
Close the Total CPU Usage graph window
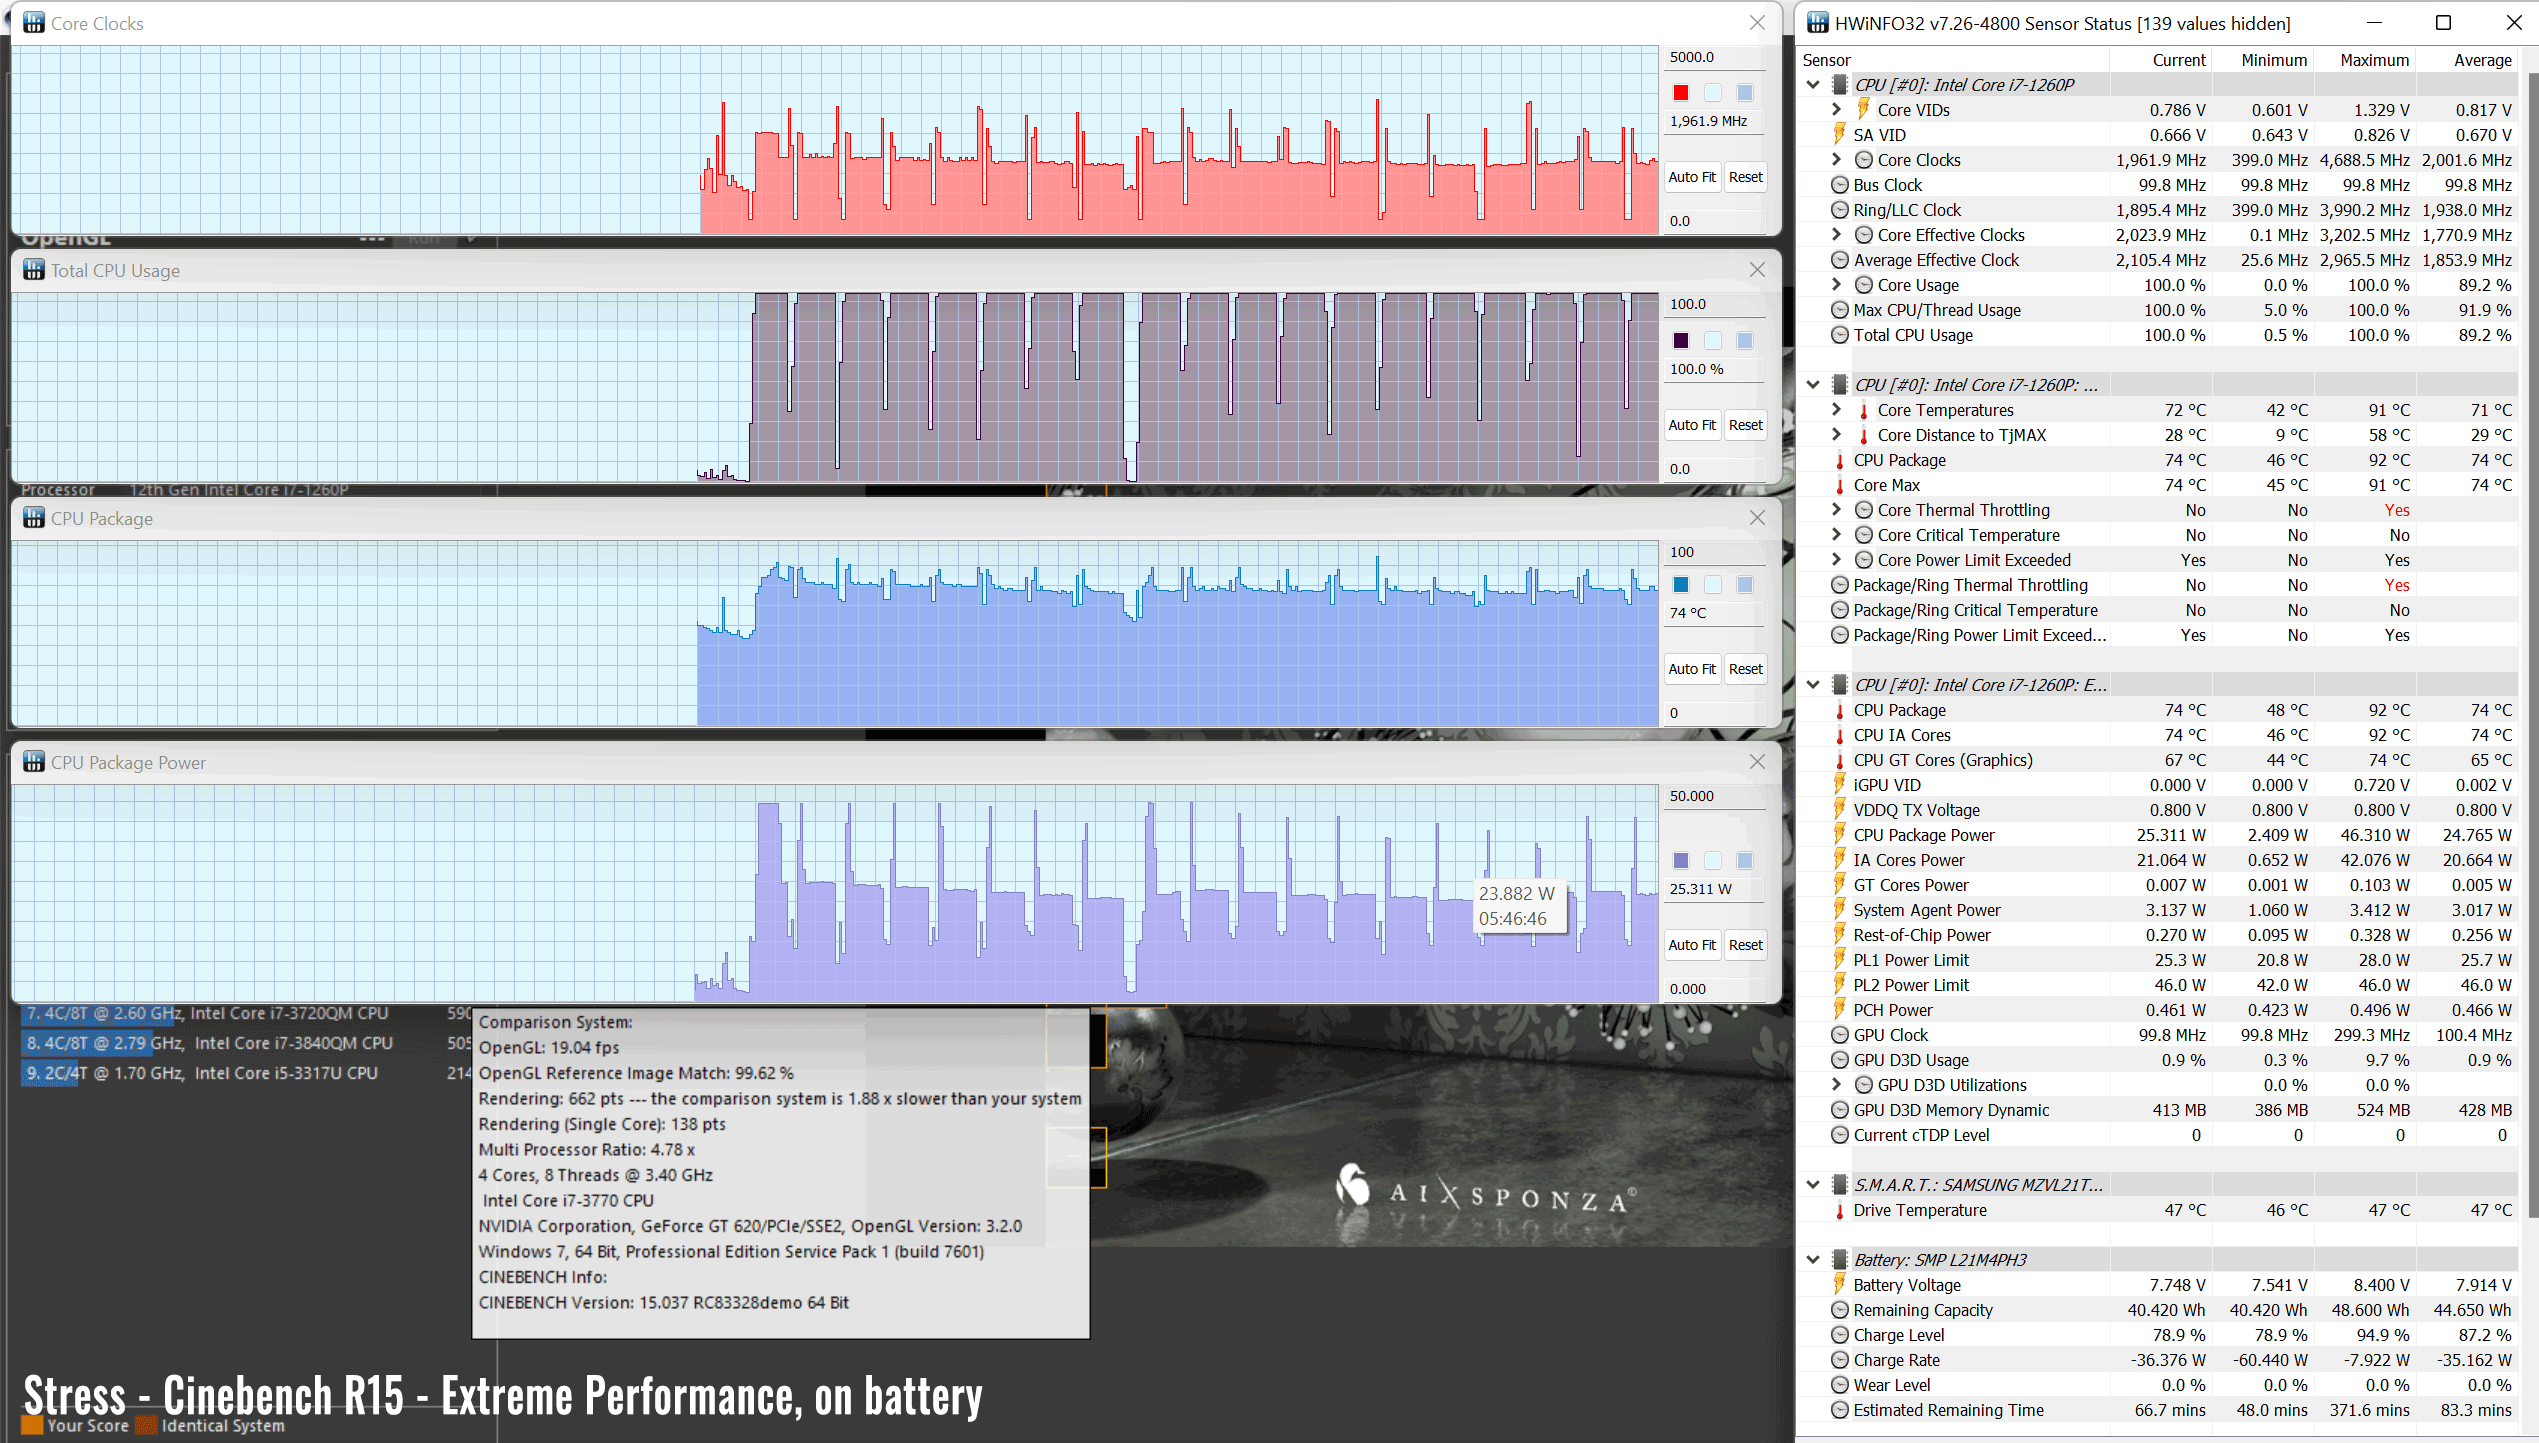[1757, 270]
